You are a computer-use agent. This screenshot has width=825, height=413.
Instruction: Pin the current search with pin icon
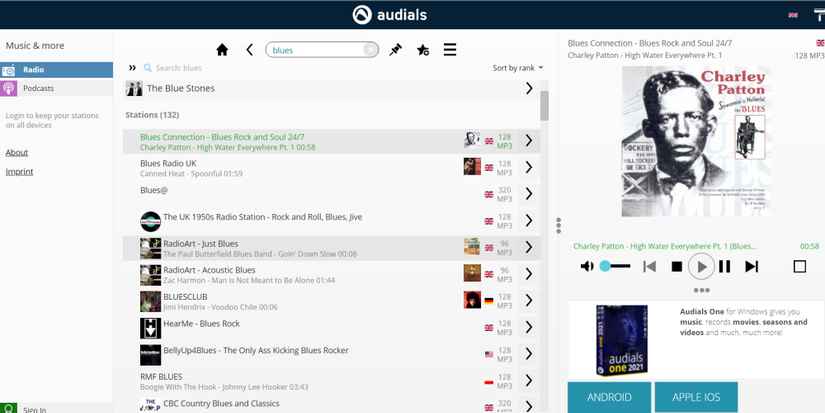(395, 50)
